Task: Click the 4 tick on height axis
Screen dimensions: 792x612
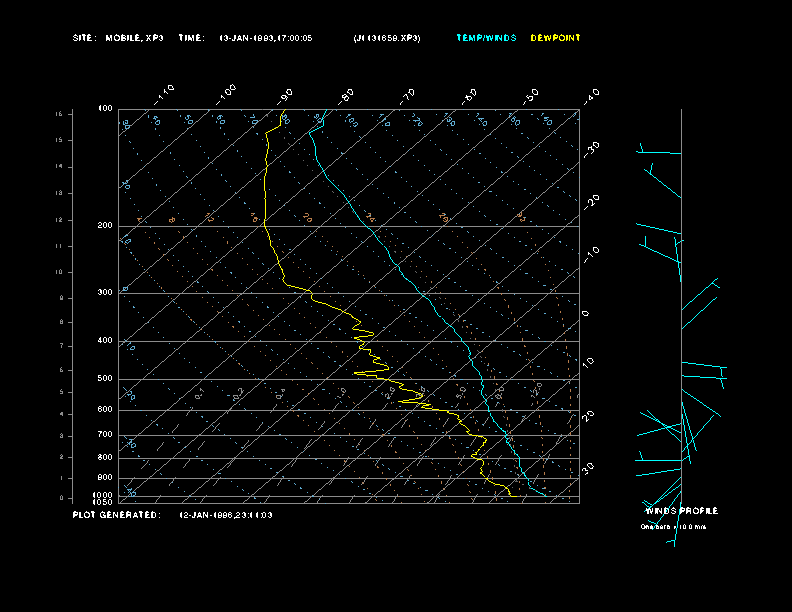Action: tap(62, 415)
